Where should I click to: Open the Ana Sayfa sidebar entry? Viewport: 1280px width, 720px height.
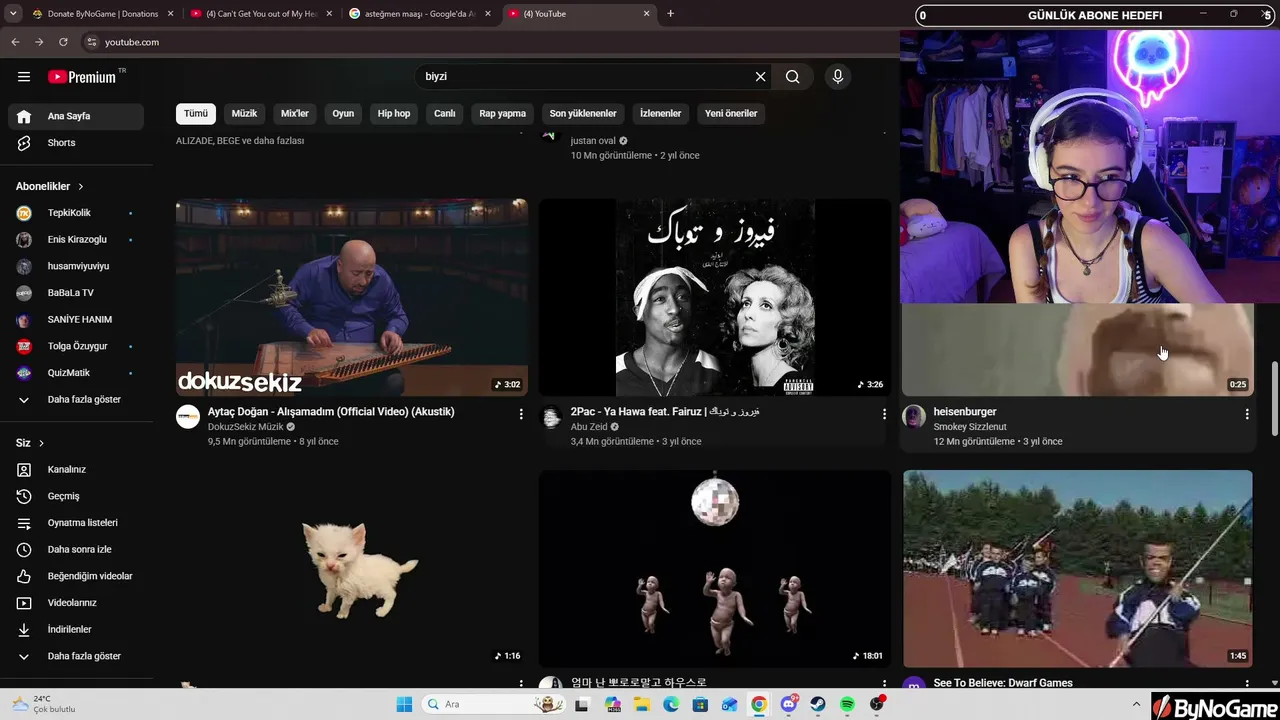[76, 116]
